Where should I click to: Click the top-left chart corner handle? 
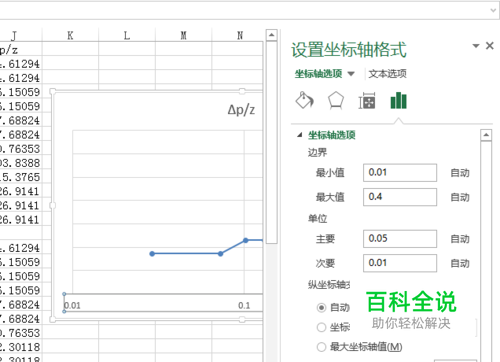coord(52,91)
